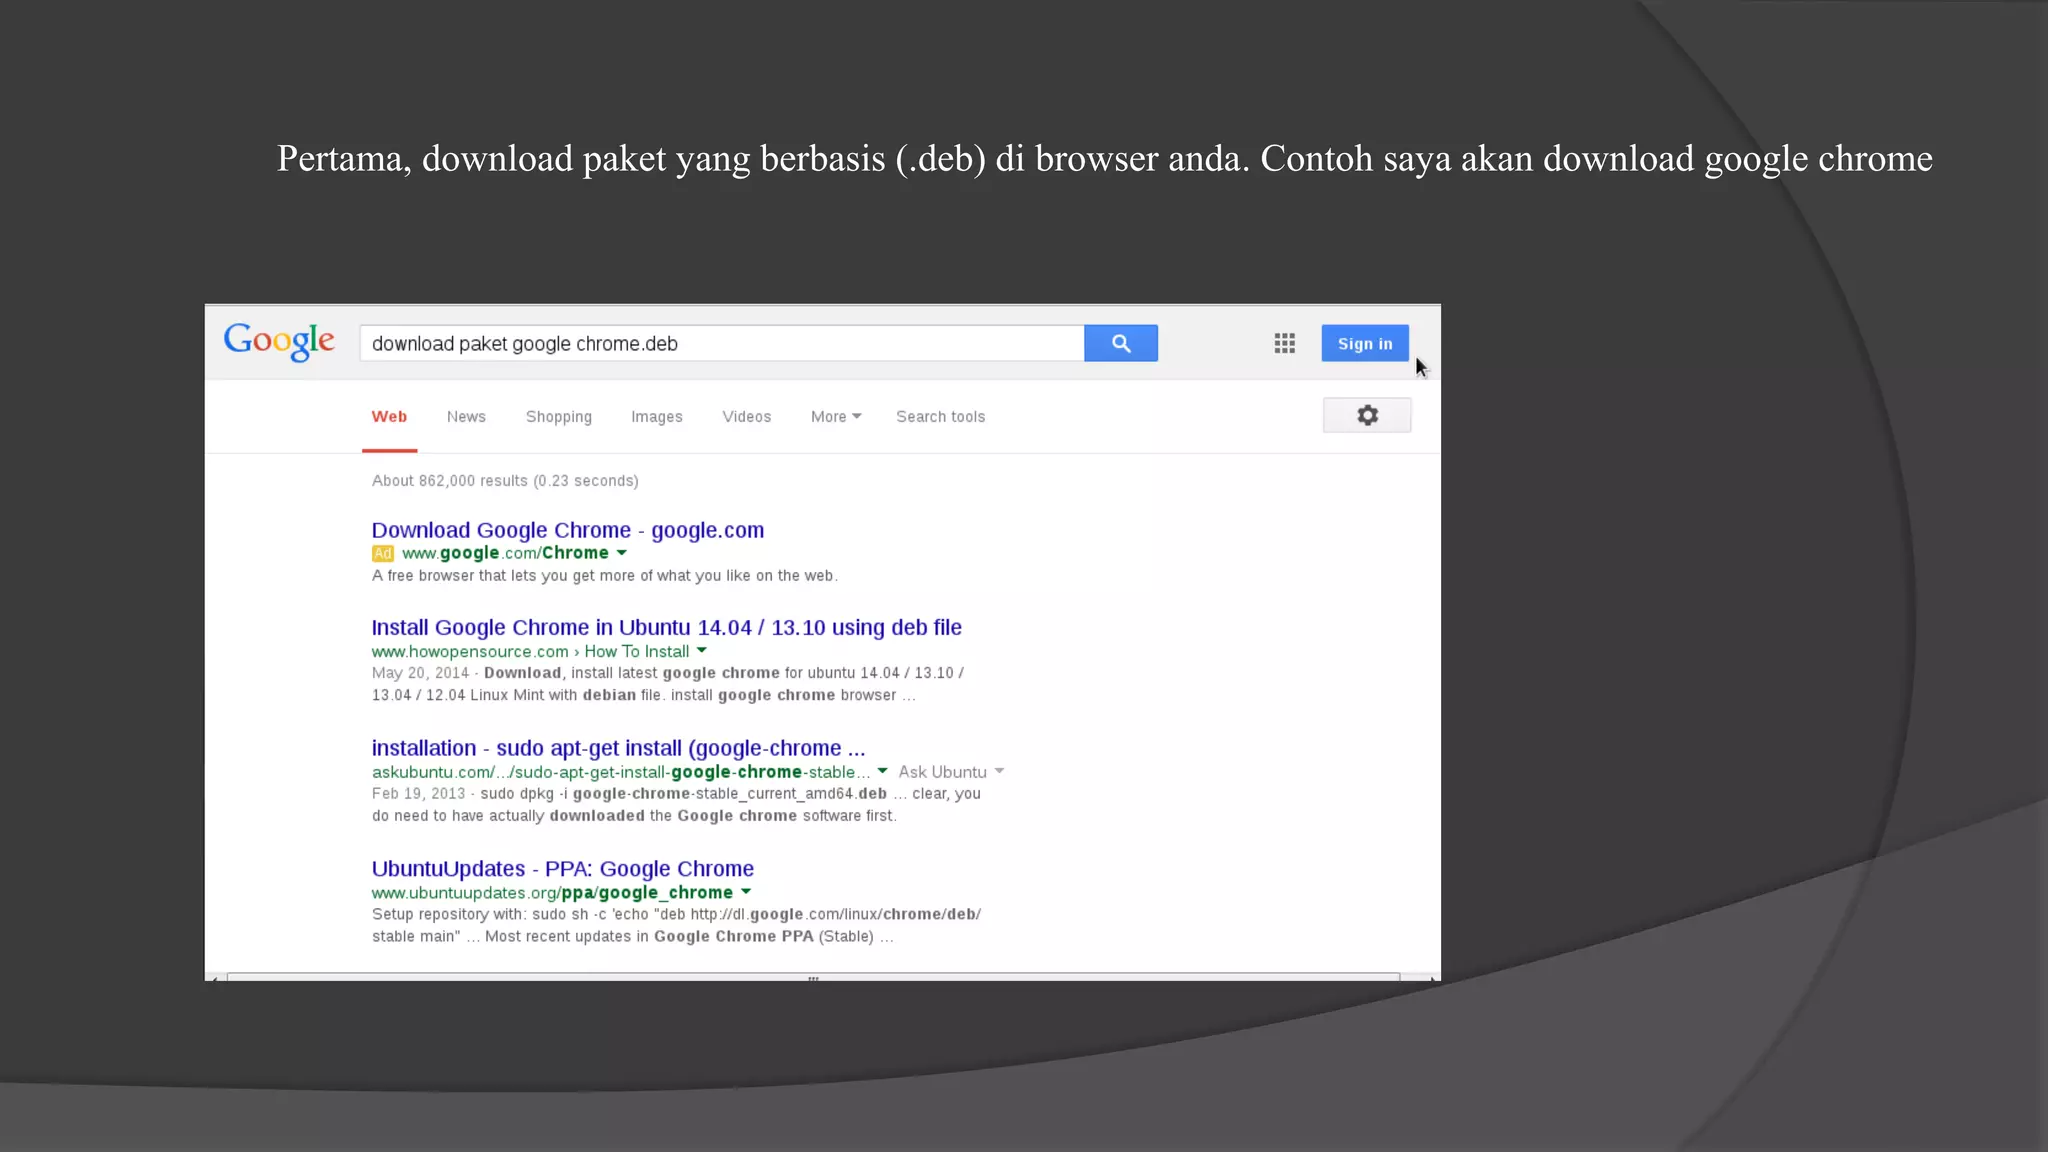Image resolution: width=2048 pixels, height=1152 pixels.
Task: Switch to the Images tab
Action: coord(657,417)
